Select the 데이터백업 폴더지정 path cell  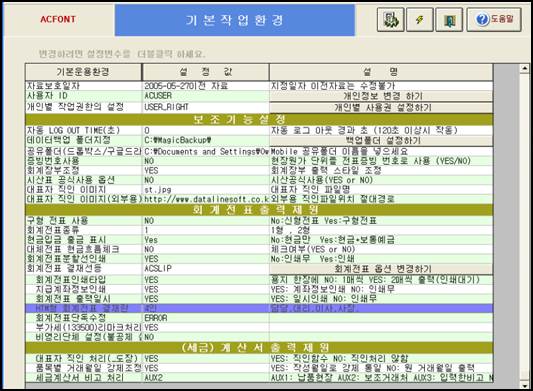(x=205, y=140)
